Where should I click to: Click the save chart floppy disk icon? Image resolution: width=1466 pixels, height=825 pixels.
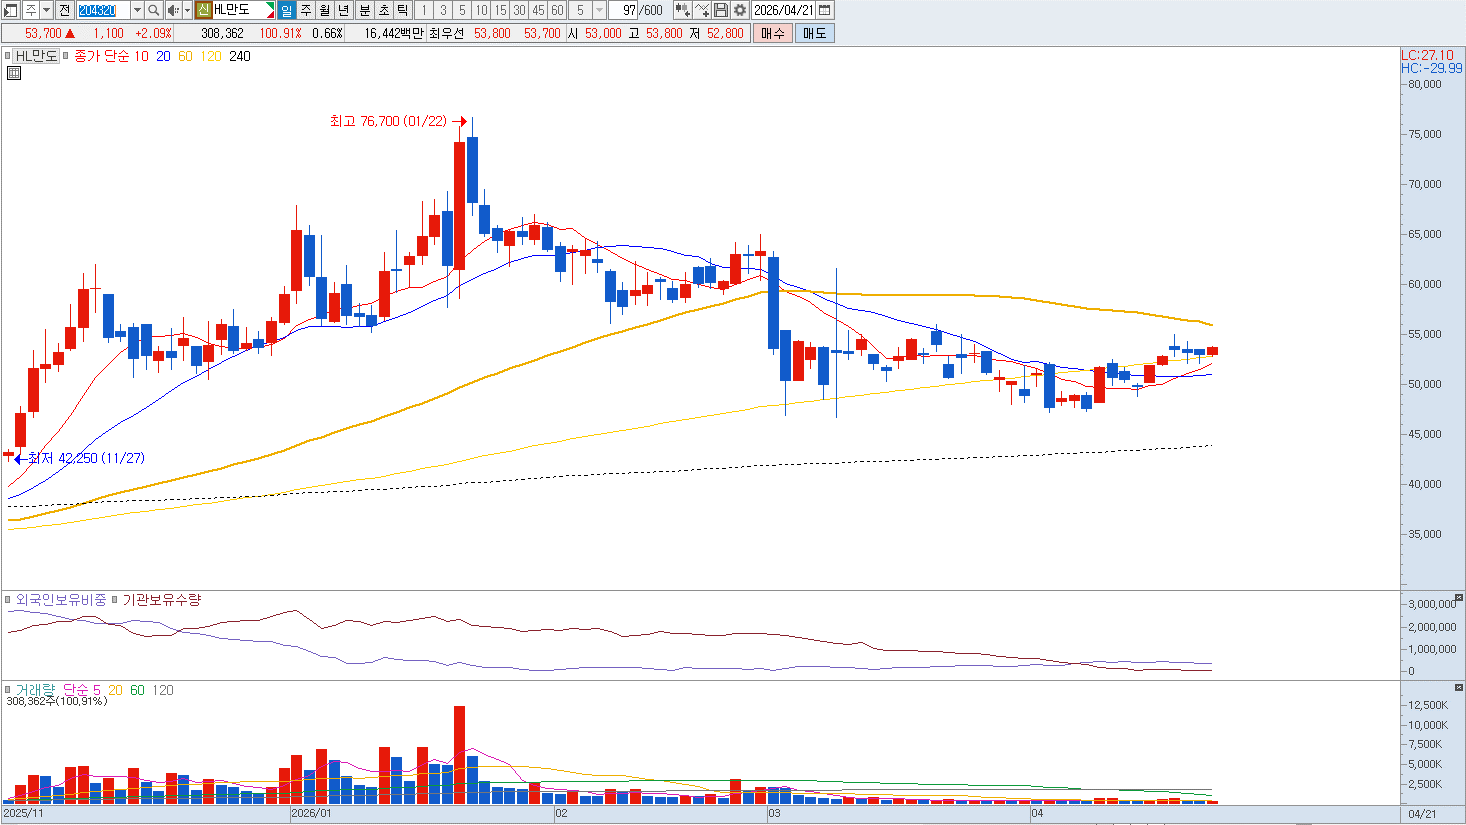click(721, 10)
